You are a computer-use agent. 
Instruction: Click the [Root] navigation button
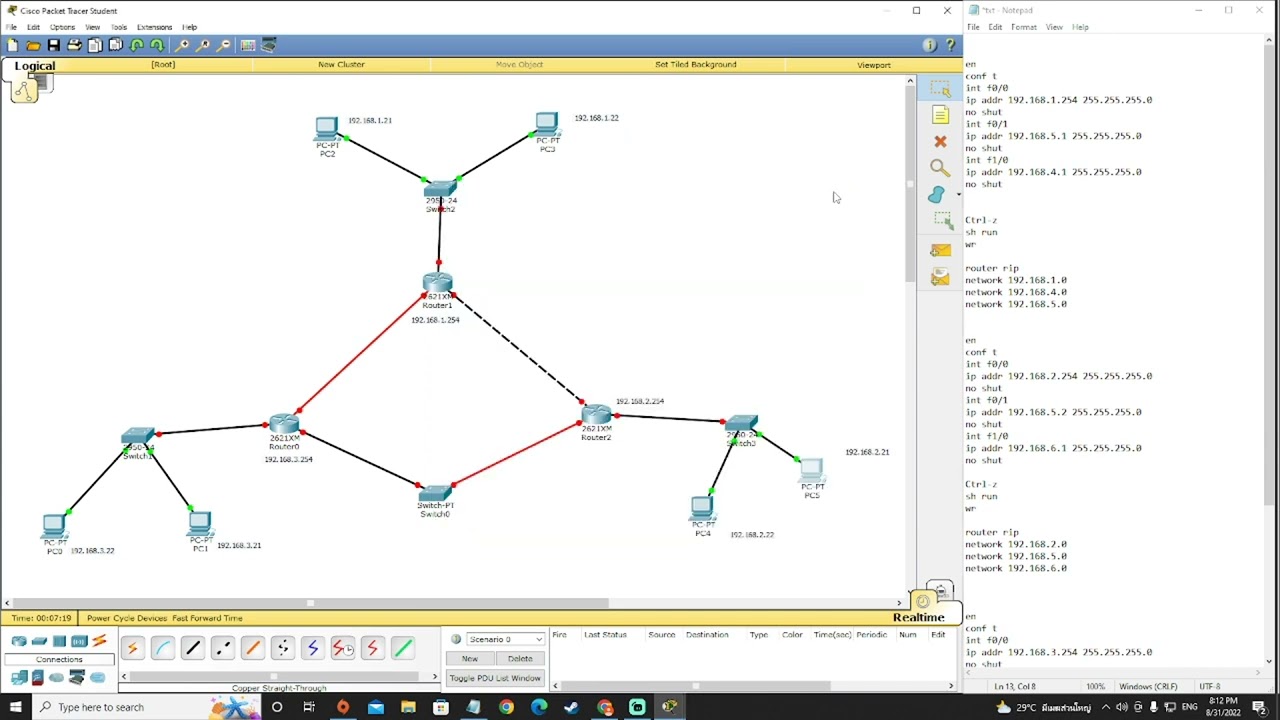click(x=163, y=64)
